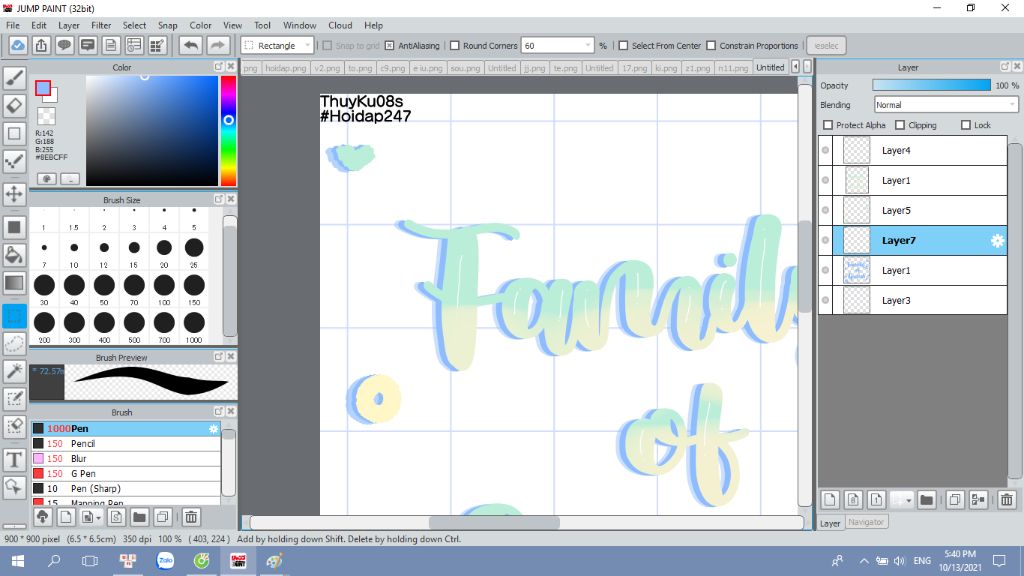Toggle visibility of Layer4
The height and width of the screenshot is (576, 1024).
point(825,150)
